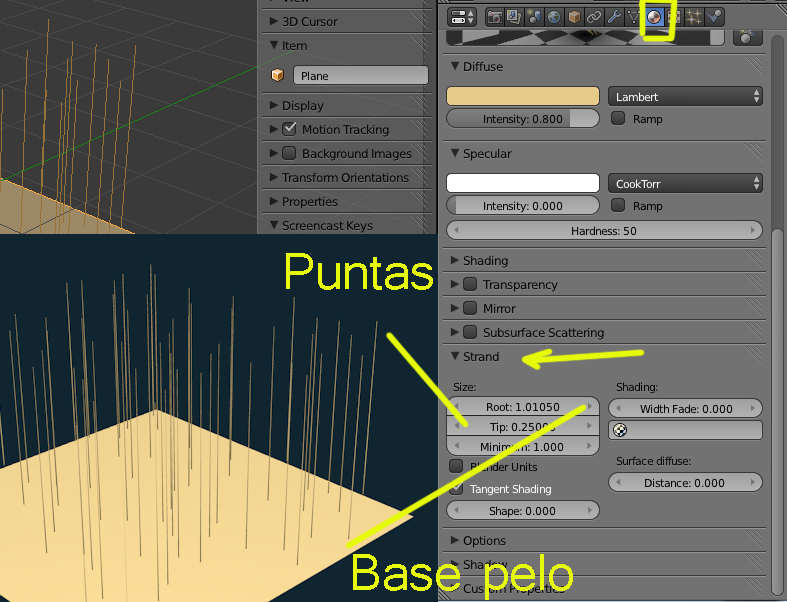The image size is (787, 602).
Task: Open the Object Data triangle mesh icon
Action: pyautogui.click(x=633, y=18)
